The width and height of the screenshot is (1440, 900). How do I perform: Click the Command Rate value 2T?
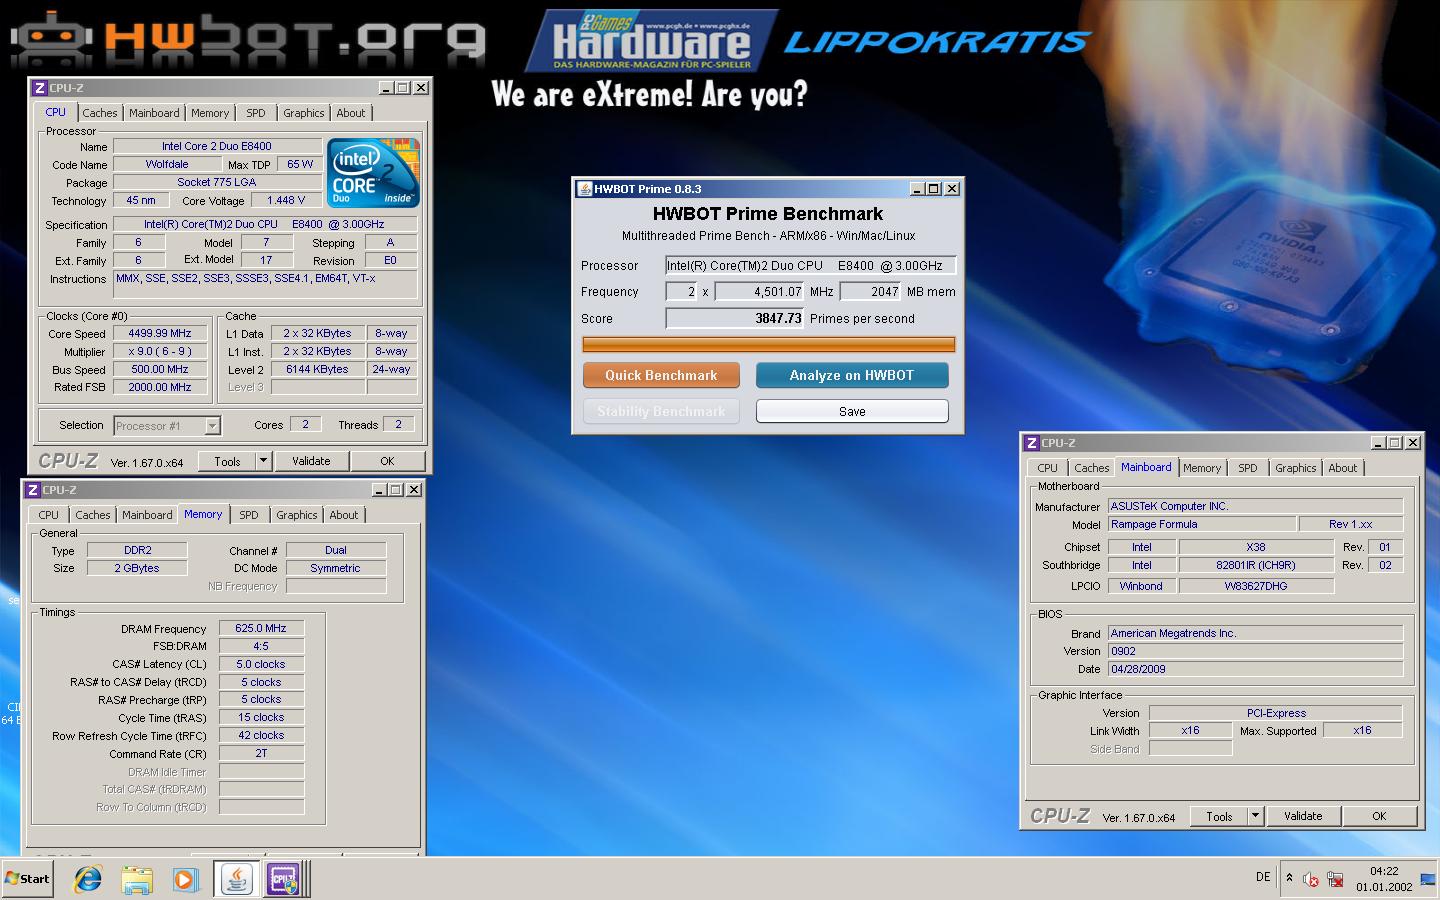[x=261, y=753]
